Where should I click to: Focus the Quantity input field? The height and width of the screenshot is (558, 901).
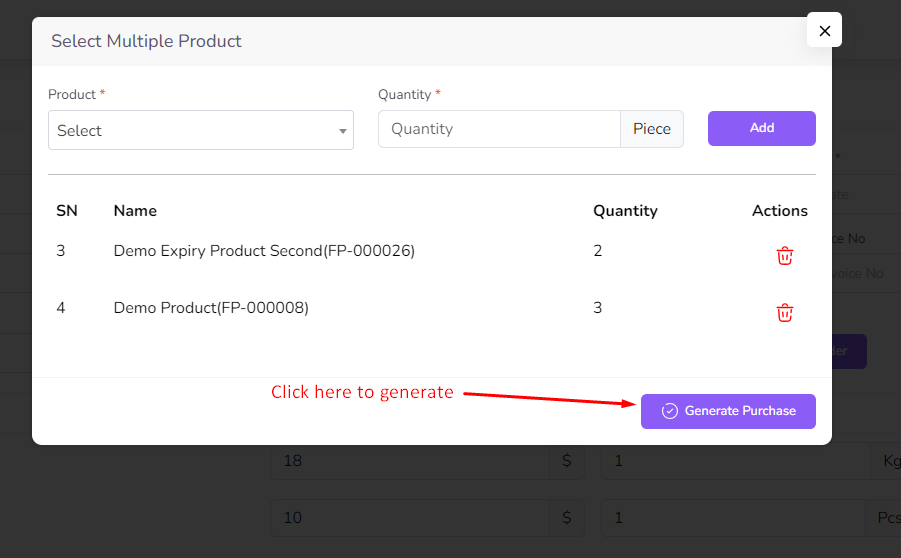(499, 129)
